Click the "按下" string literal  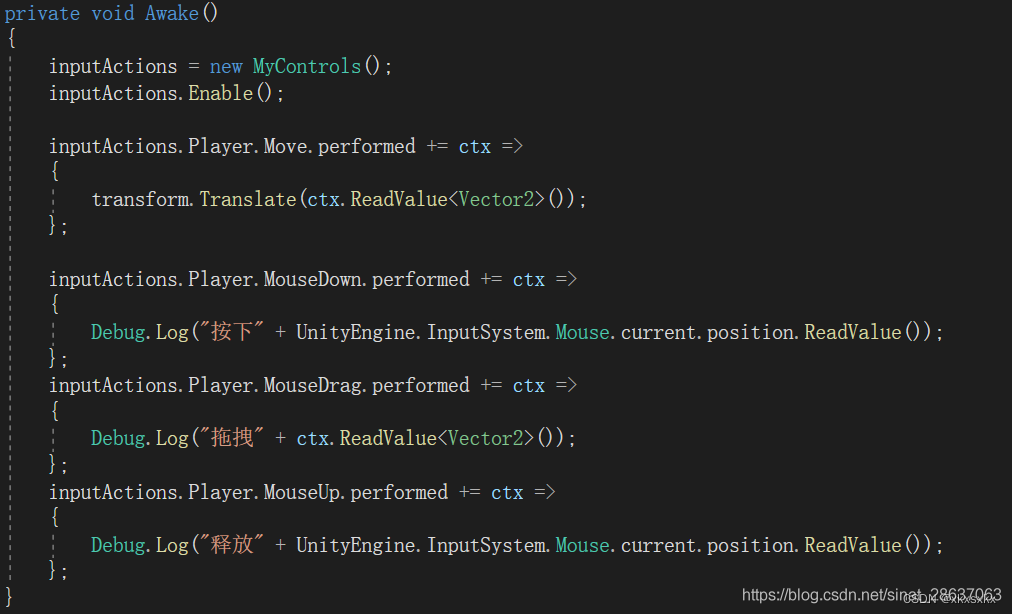tap(232, 332)
